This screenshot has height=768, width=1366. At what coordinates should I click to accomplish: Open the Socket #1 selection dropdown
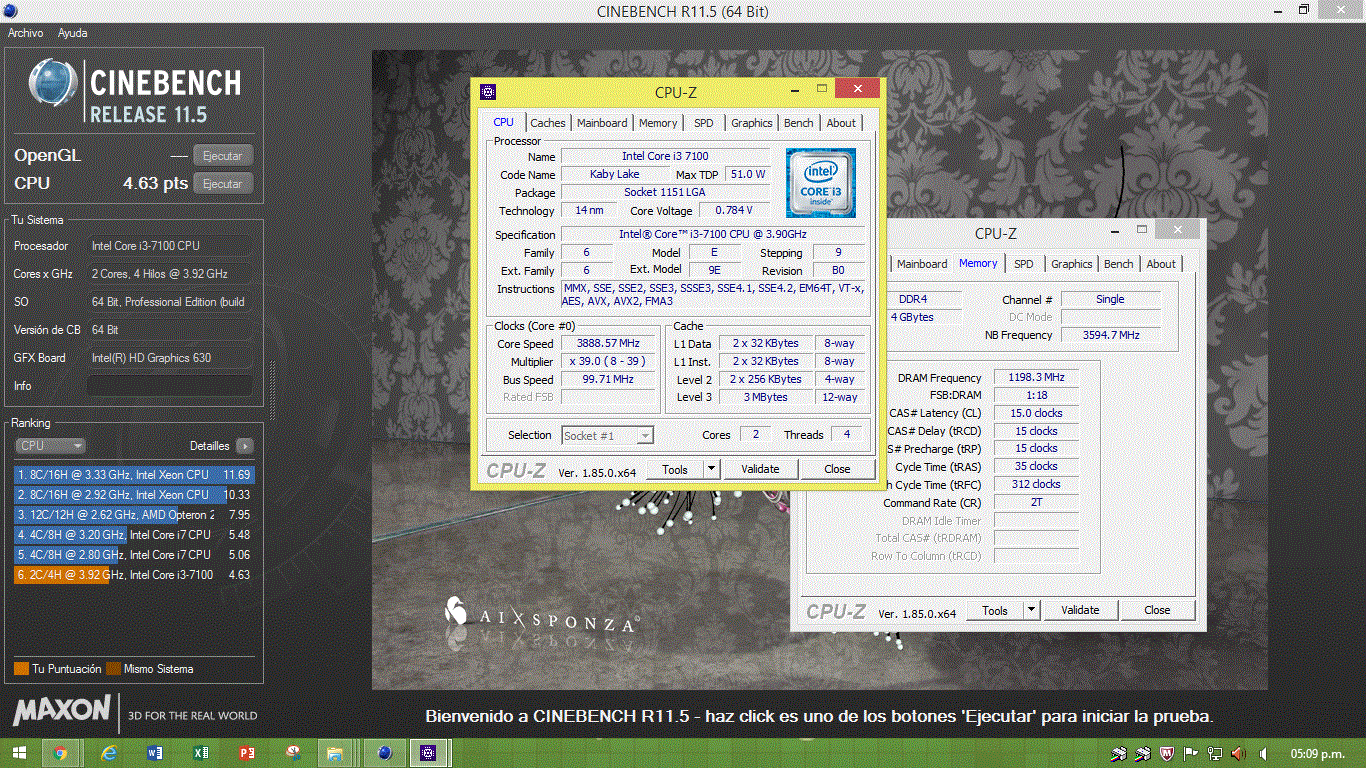point(607,435)
